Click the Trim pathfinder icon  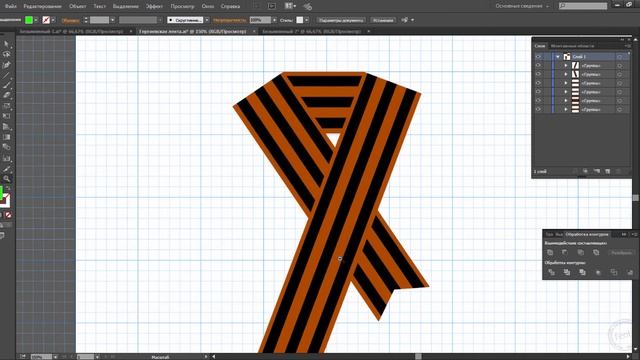567,272
